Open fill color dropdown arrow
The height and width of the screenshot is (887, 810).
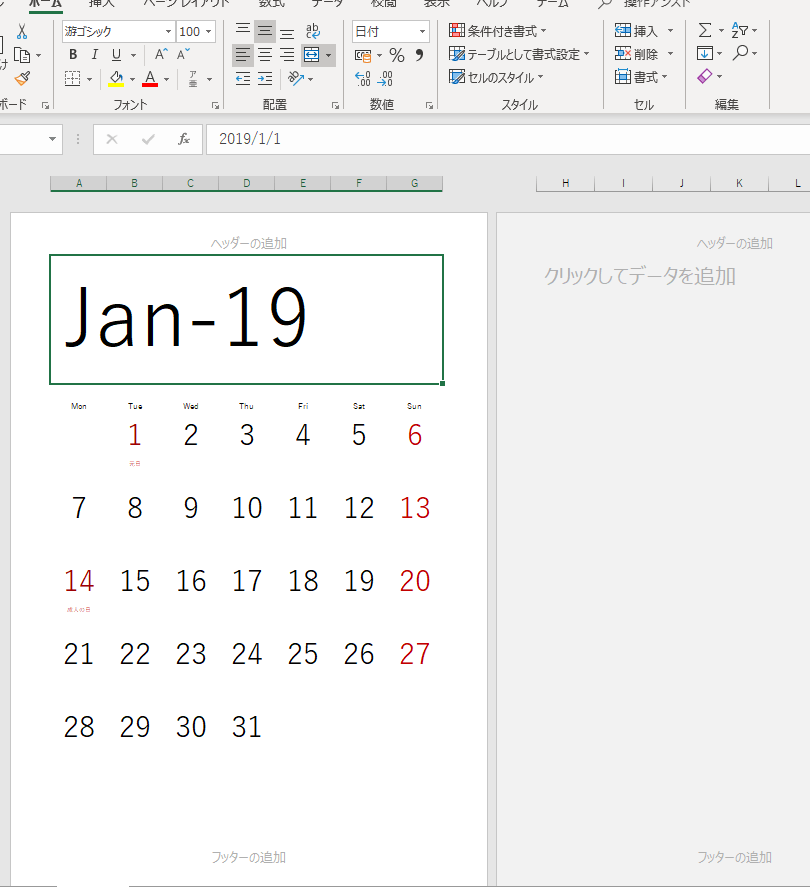click(x=132, y=79)
